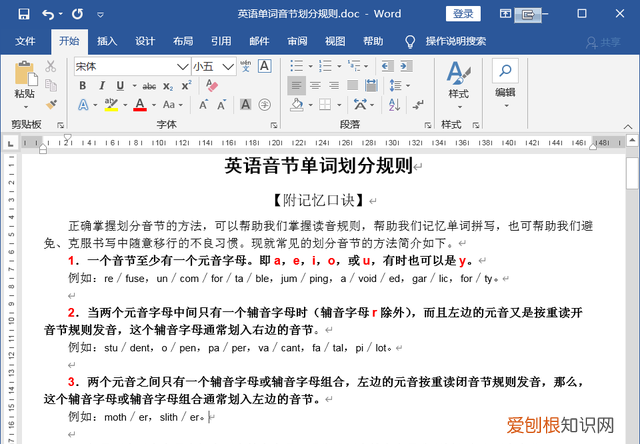This screenshot has height=444, width=640.
Task: Click the 登录 sign-in button
Action: 463,14
